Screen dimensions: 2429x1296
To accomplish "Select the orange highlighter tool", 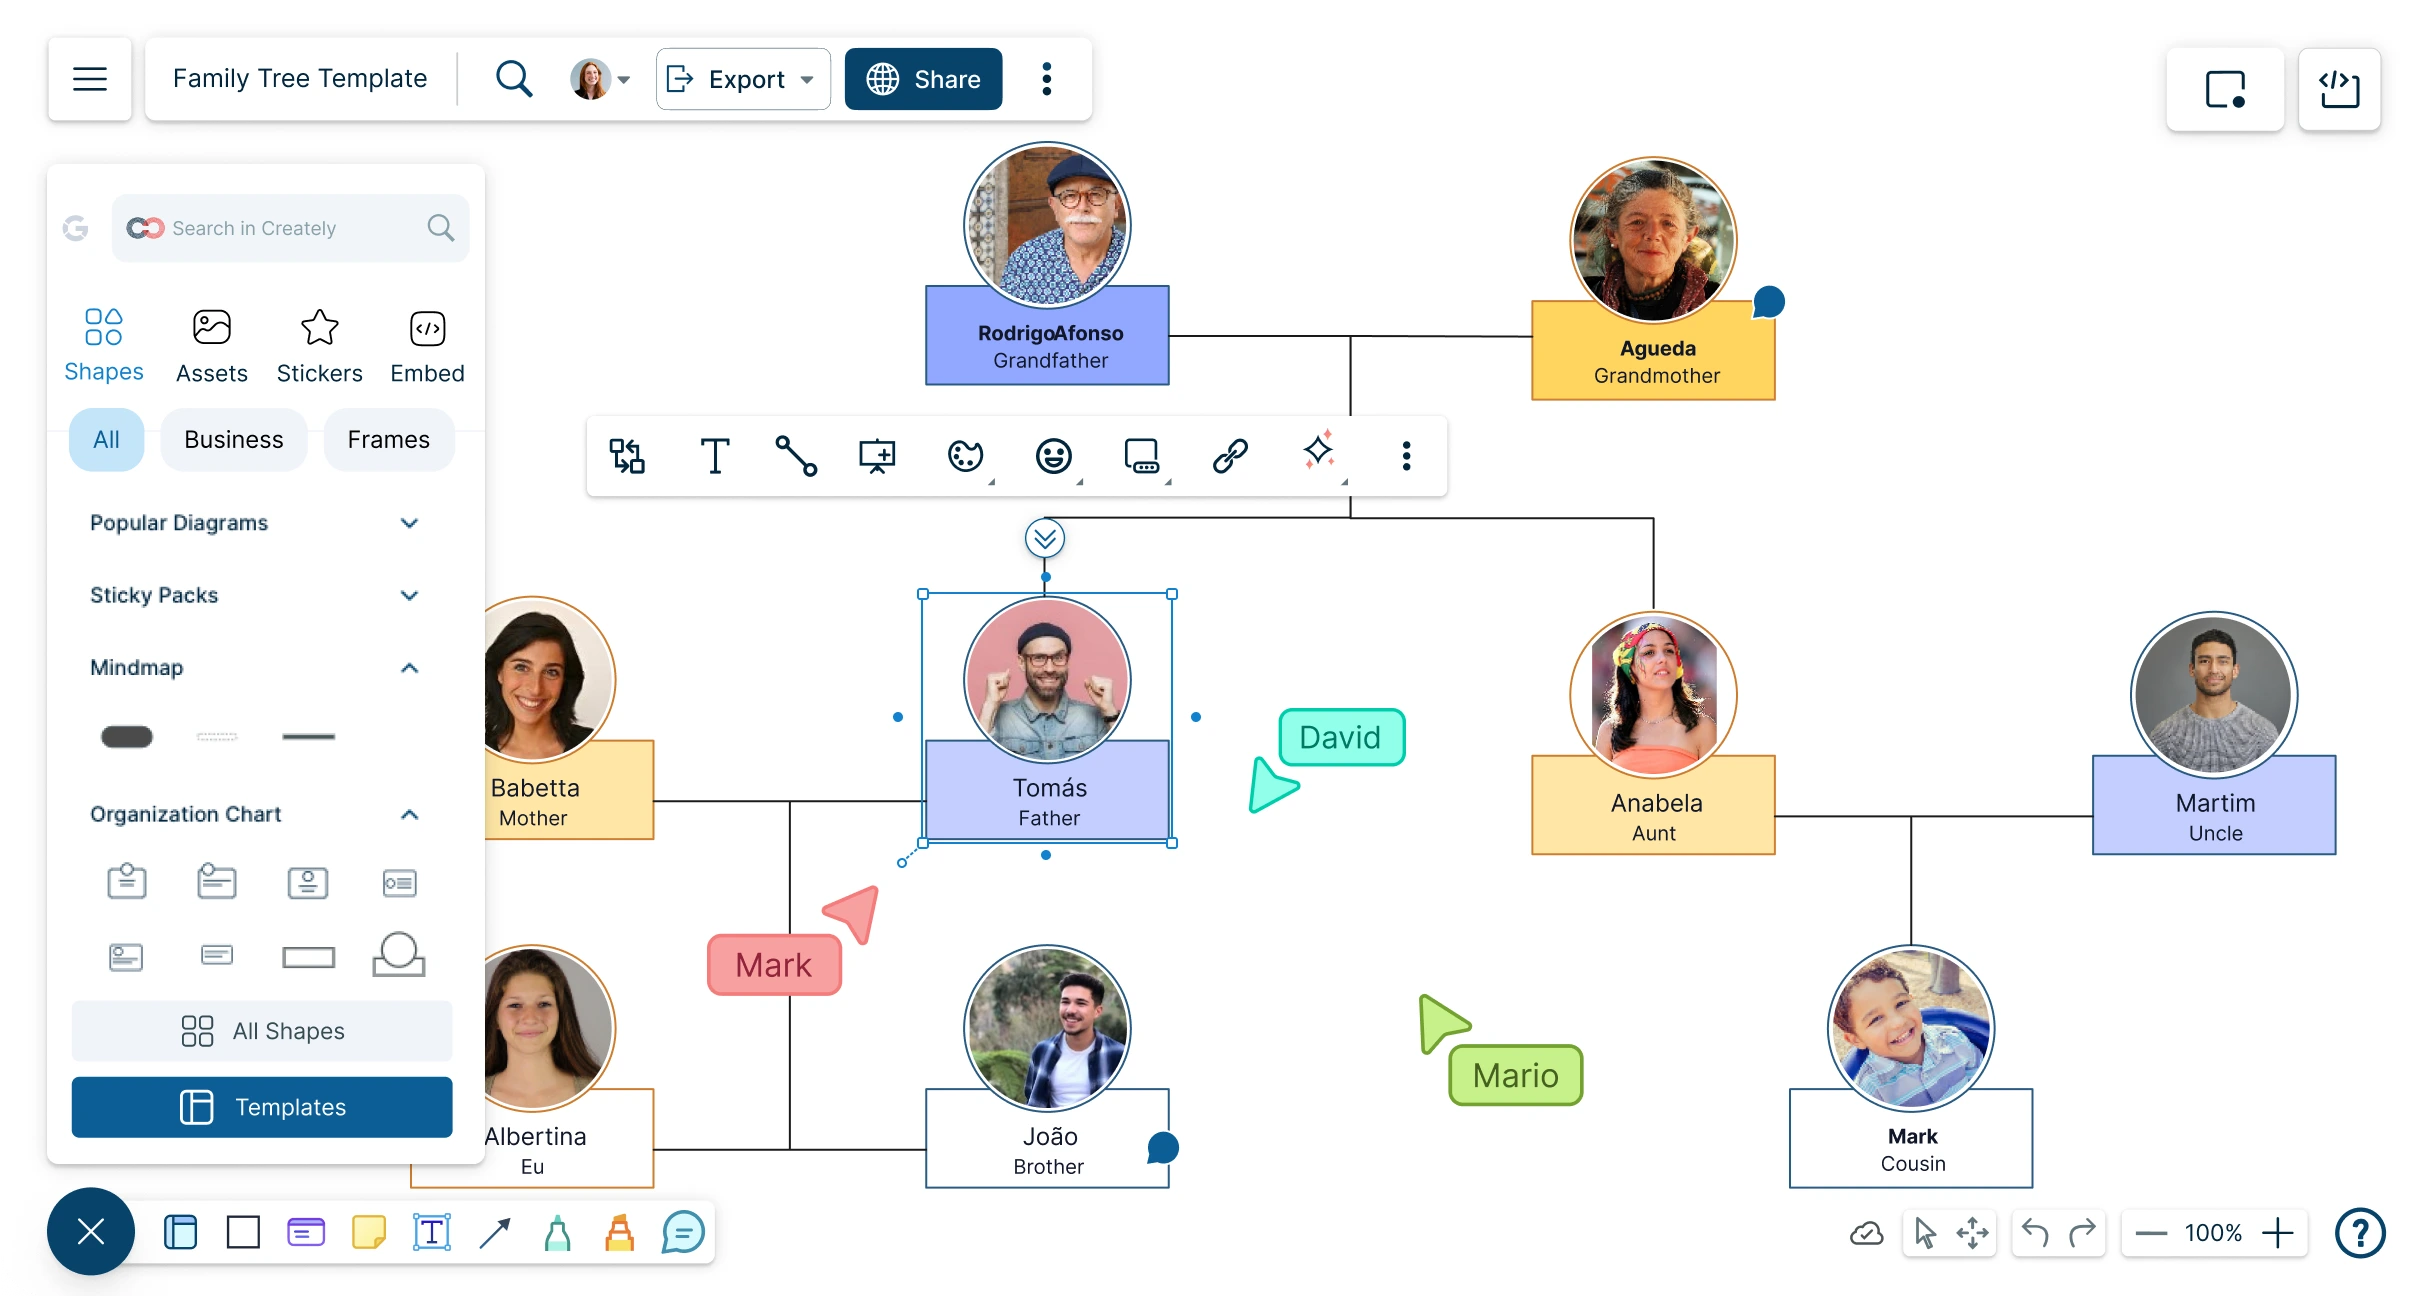I will pyautogui.click(x=620, y=1232).
